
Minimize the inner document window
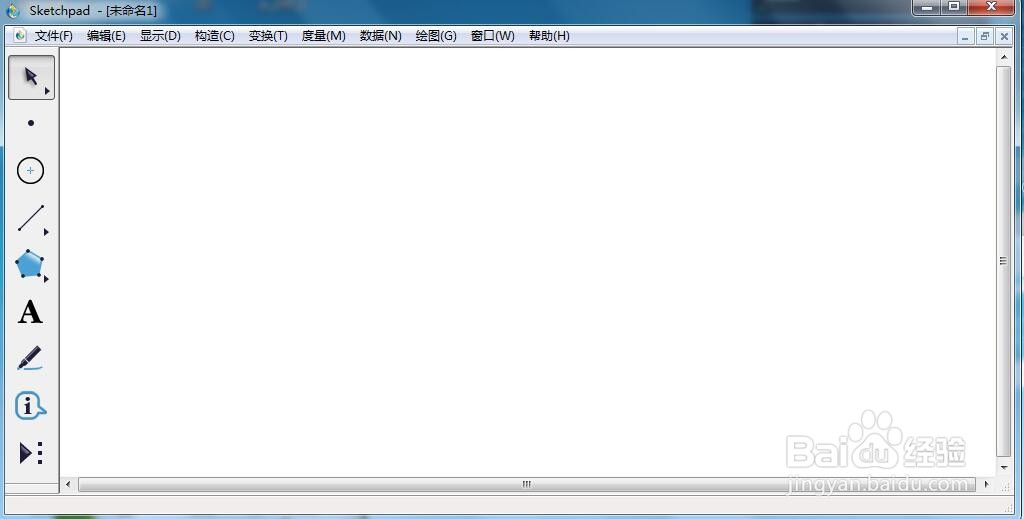coord(965,37)
